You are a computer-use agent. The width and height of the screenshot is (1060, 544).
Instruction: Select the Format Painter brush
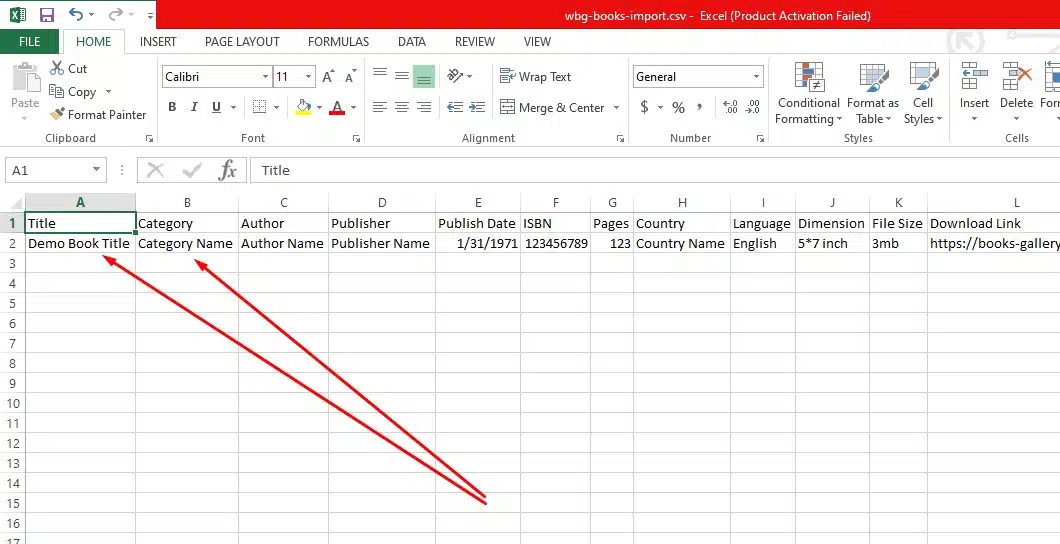[57, 114]
